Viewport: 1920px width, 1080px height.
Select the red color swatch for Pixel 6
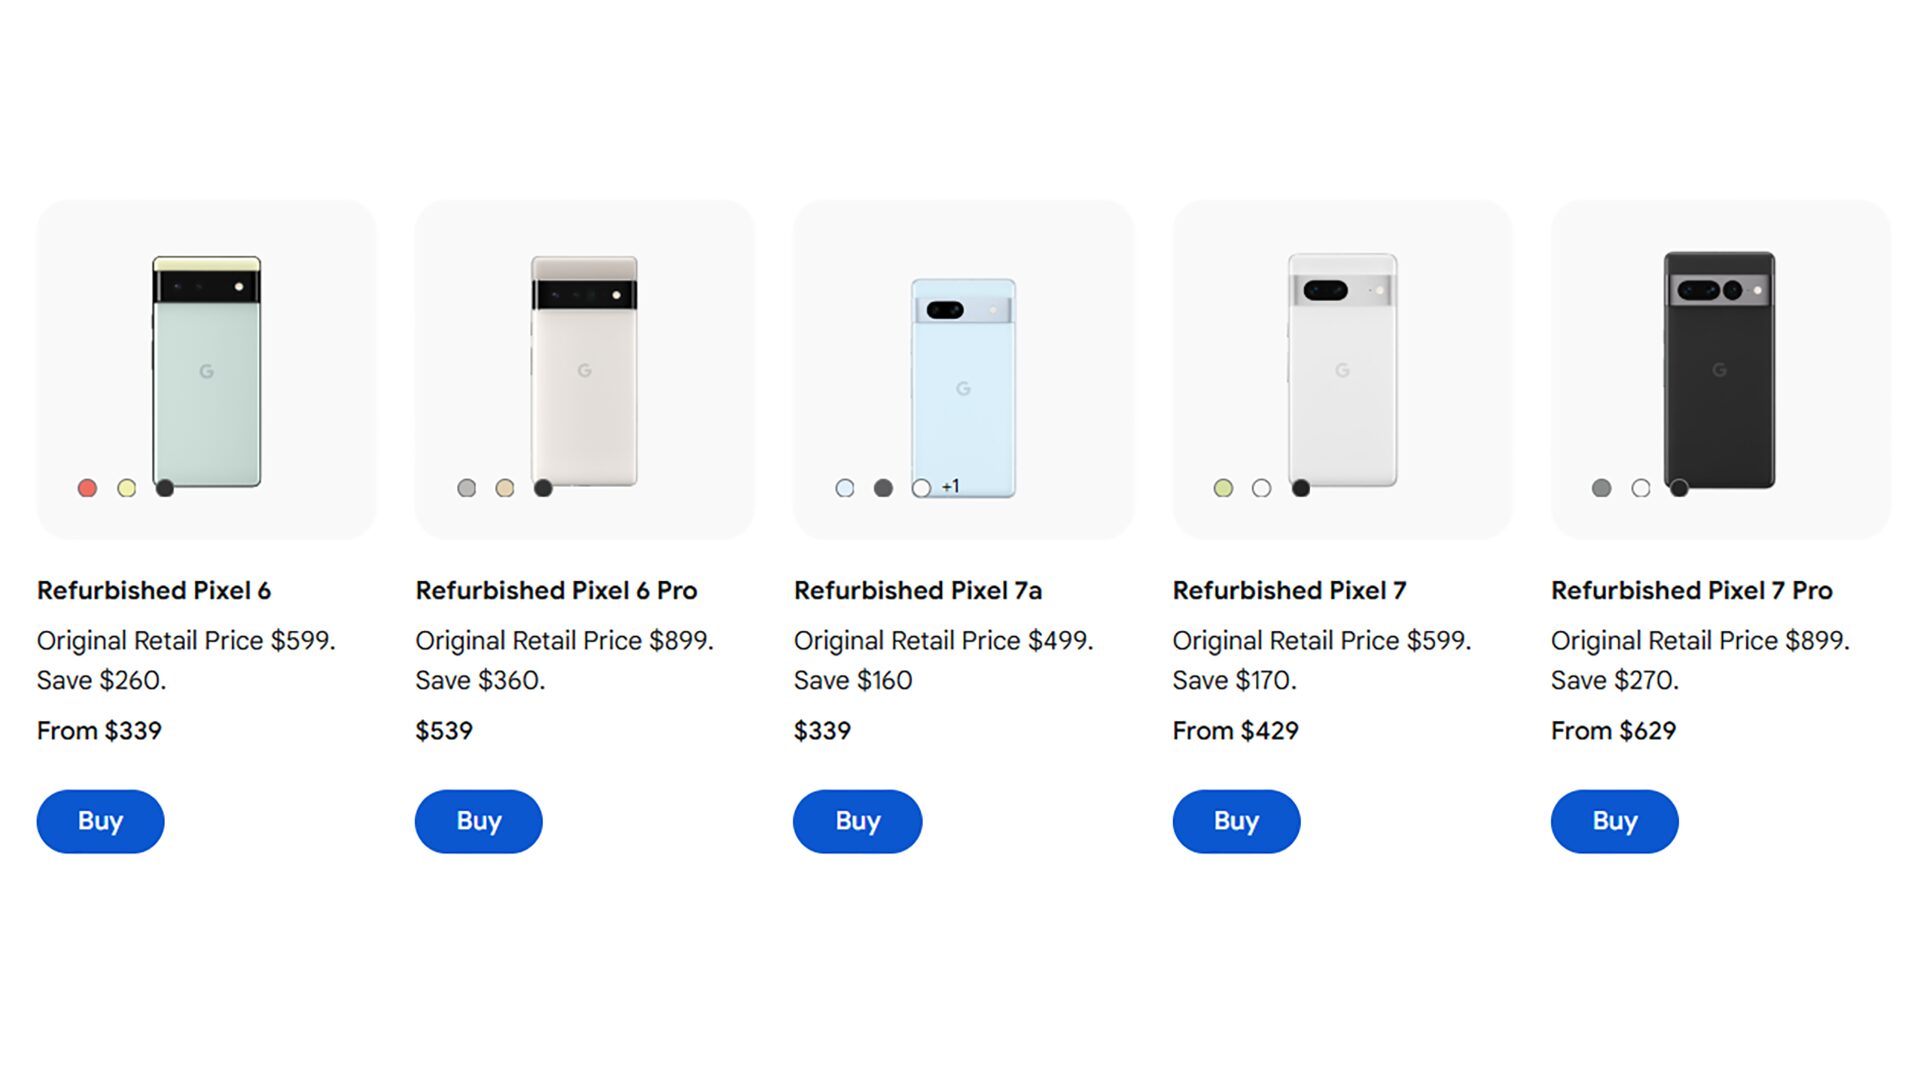pyautogui.click(x=88, y=488)
